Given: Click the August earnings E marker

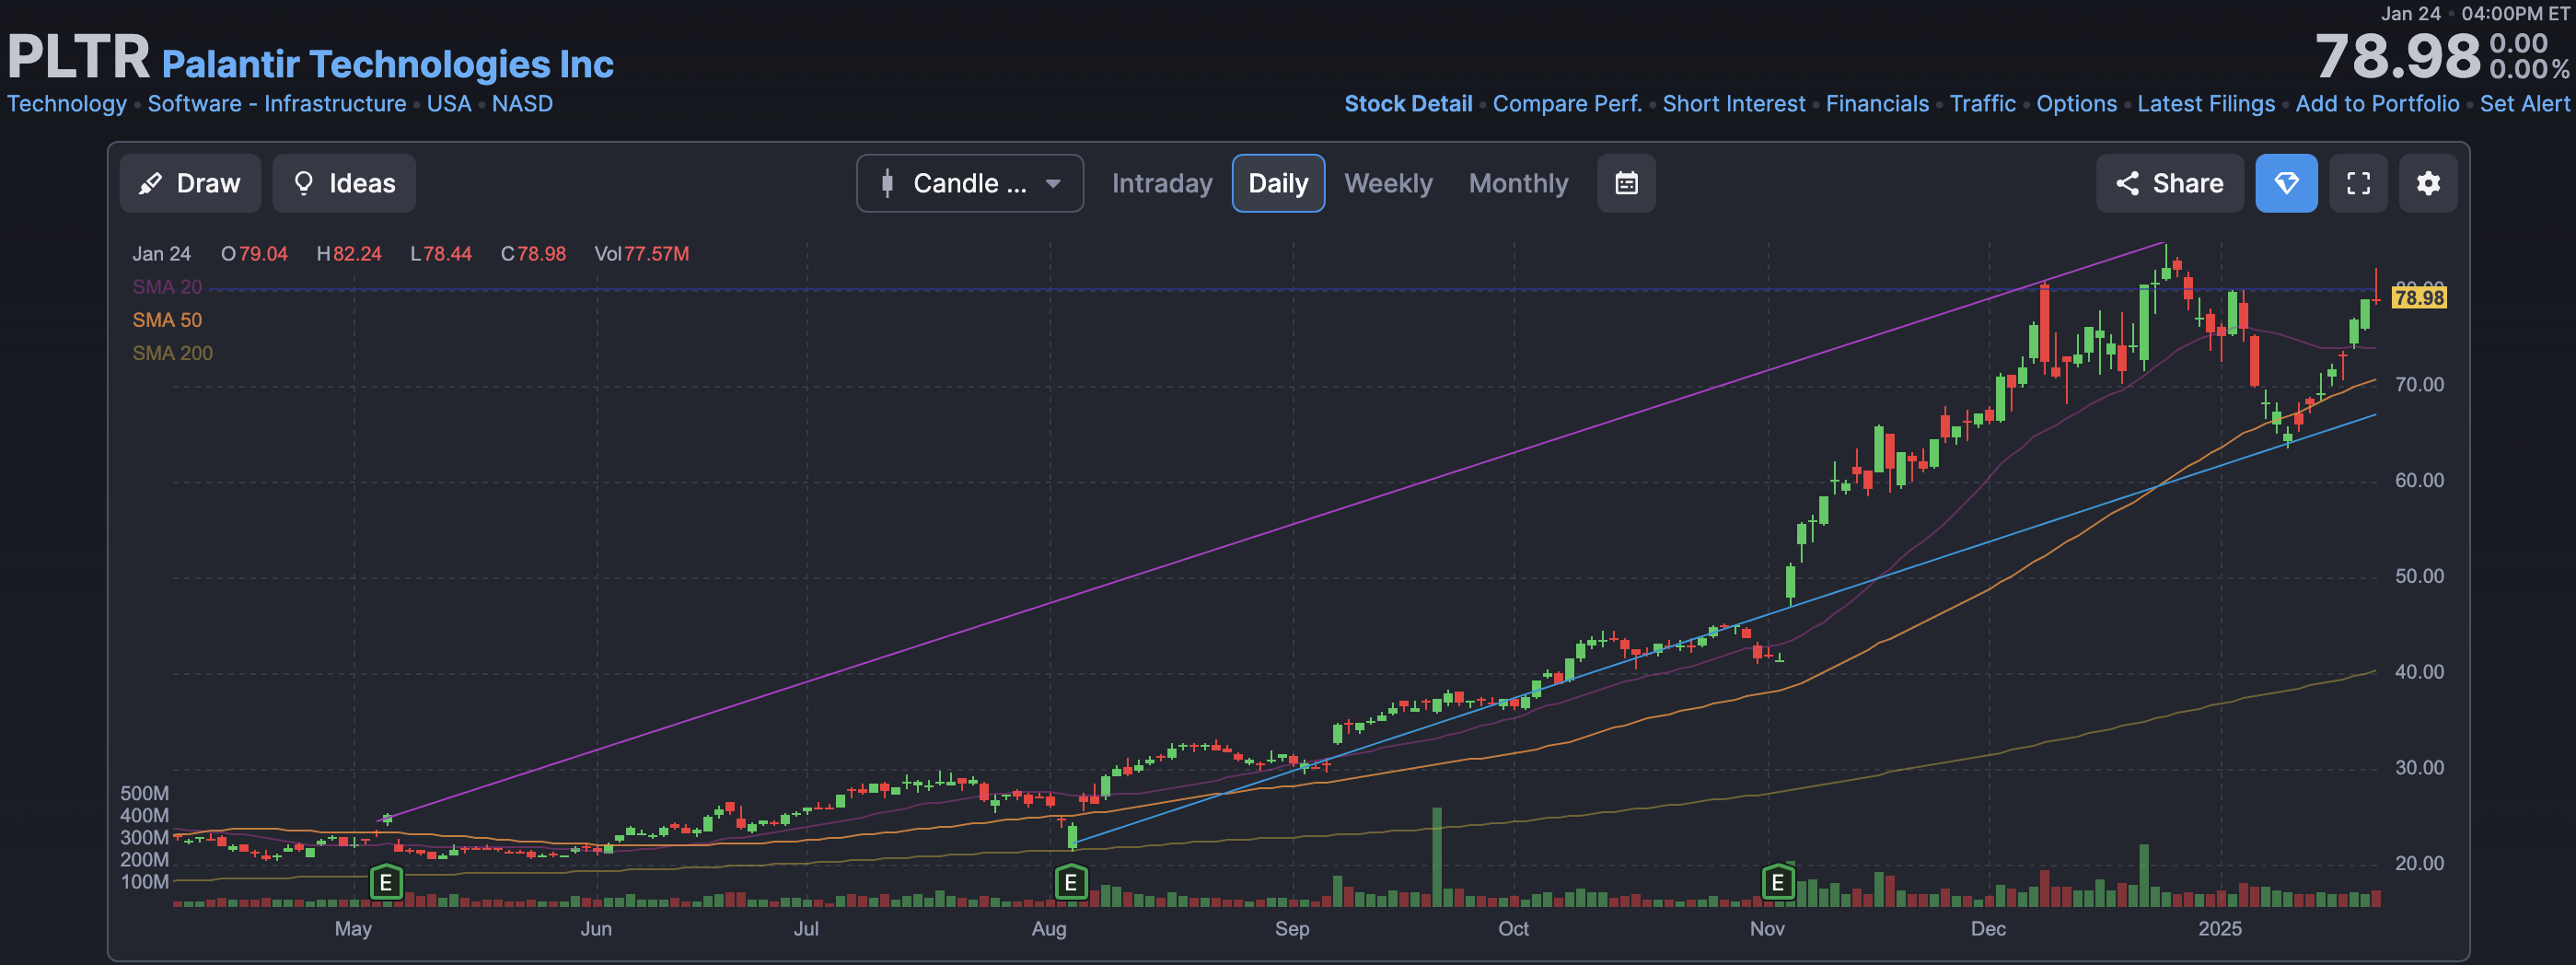Looking at the screenshot, I should pyautogui.click(x=1070, y=883).
